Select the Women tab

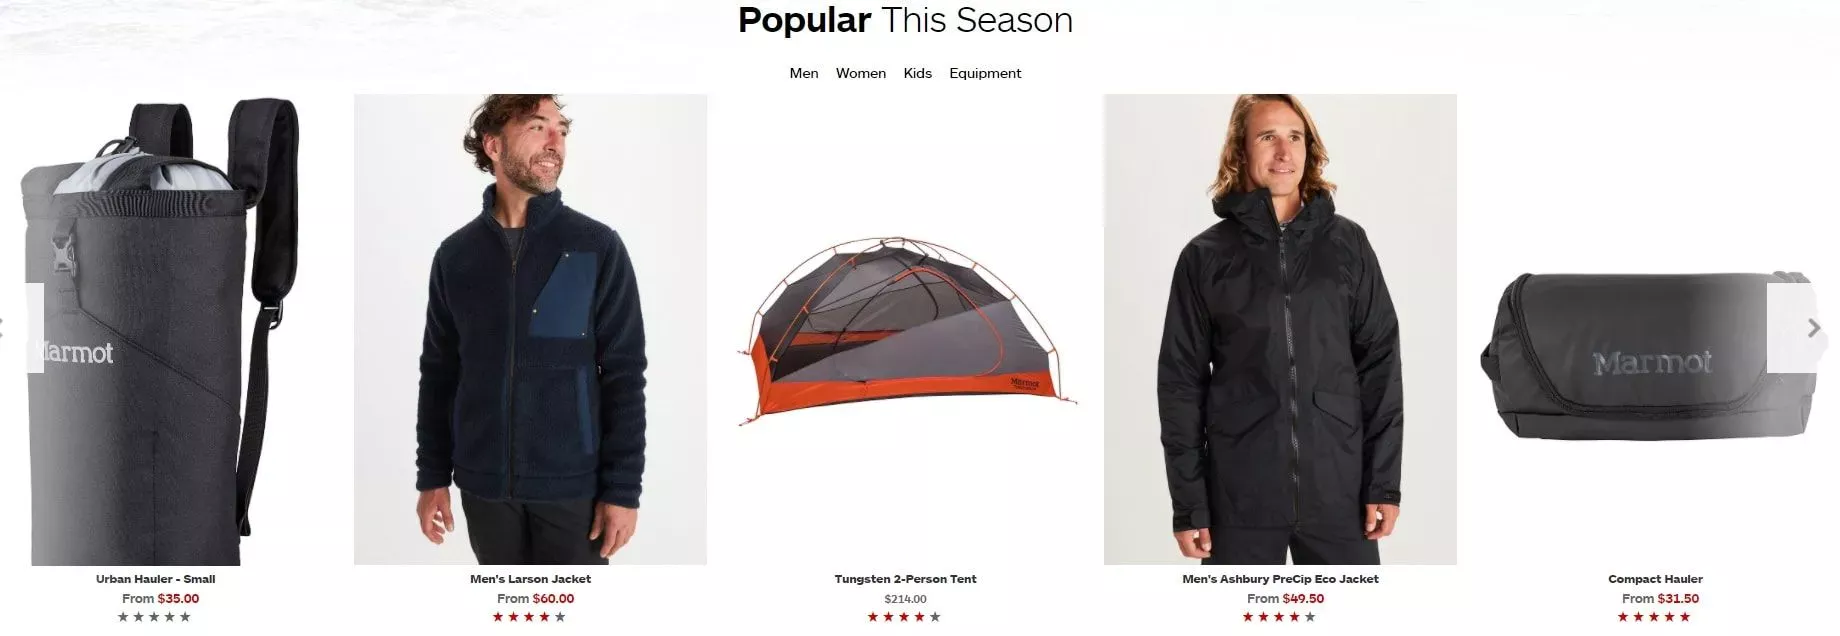(x=861, y=73)
